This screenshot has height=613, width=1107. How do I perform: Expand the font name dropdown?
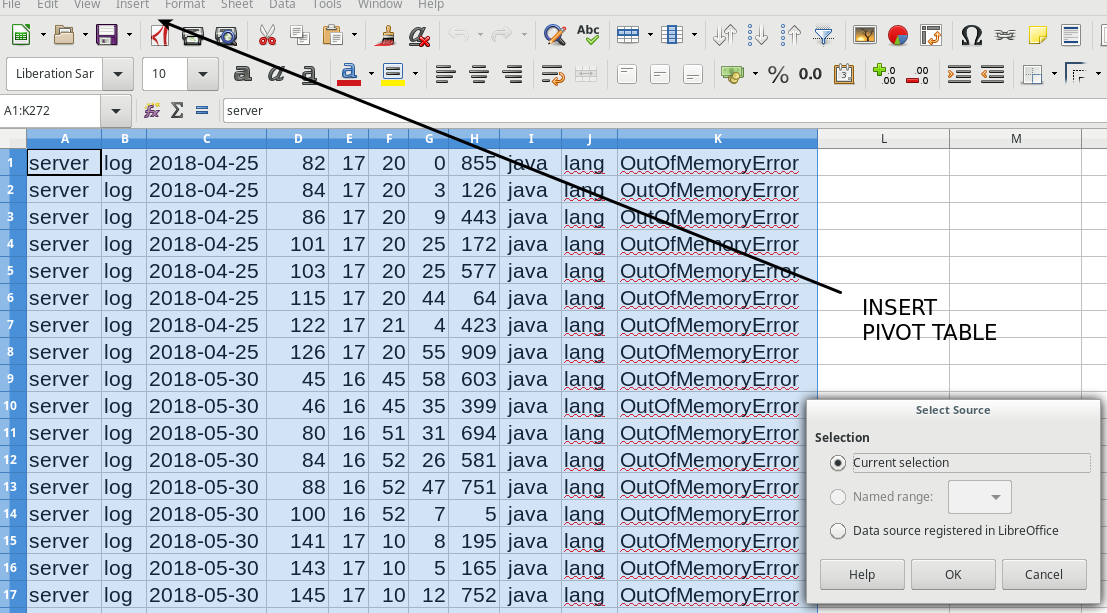(119, 74)
